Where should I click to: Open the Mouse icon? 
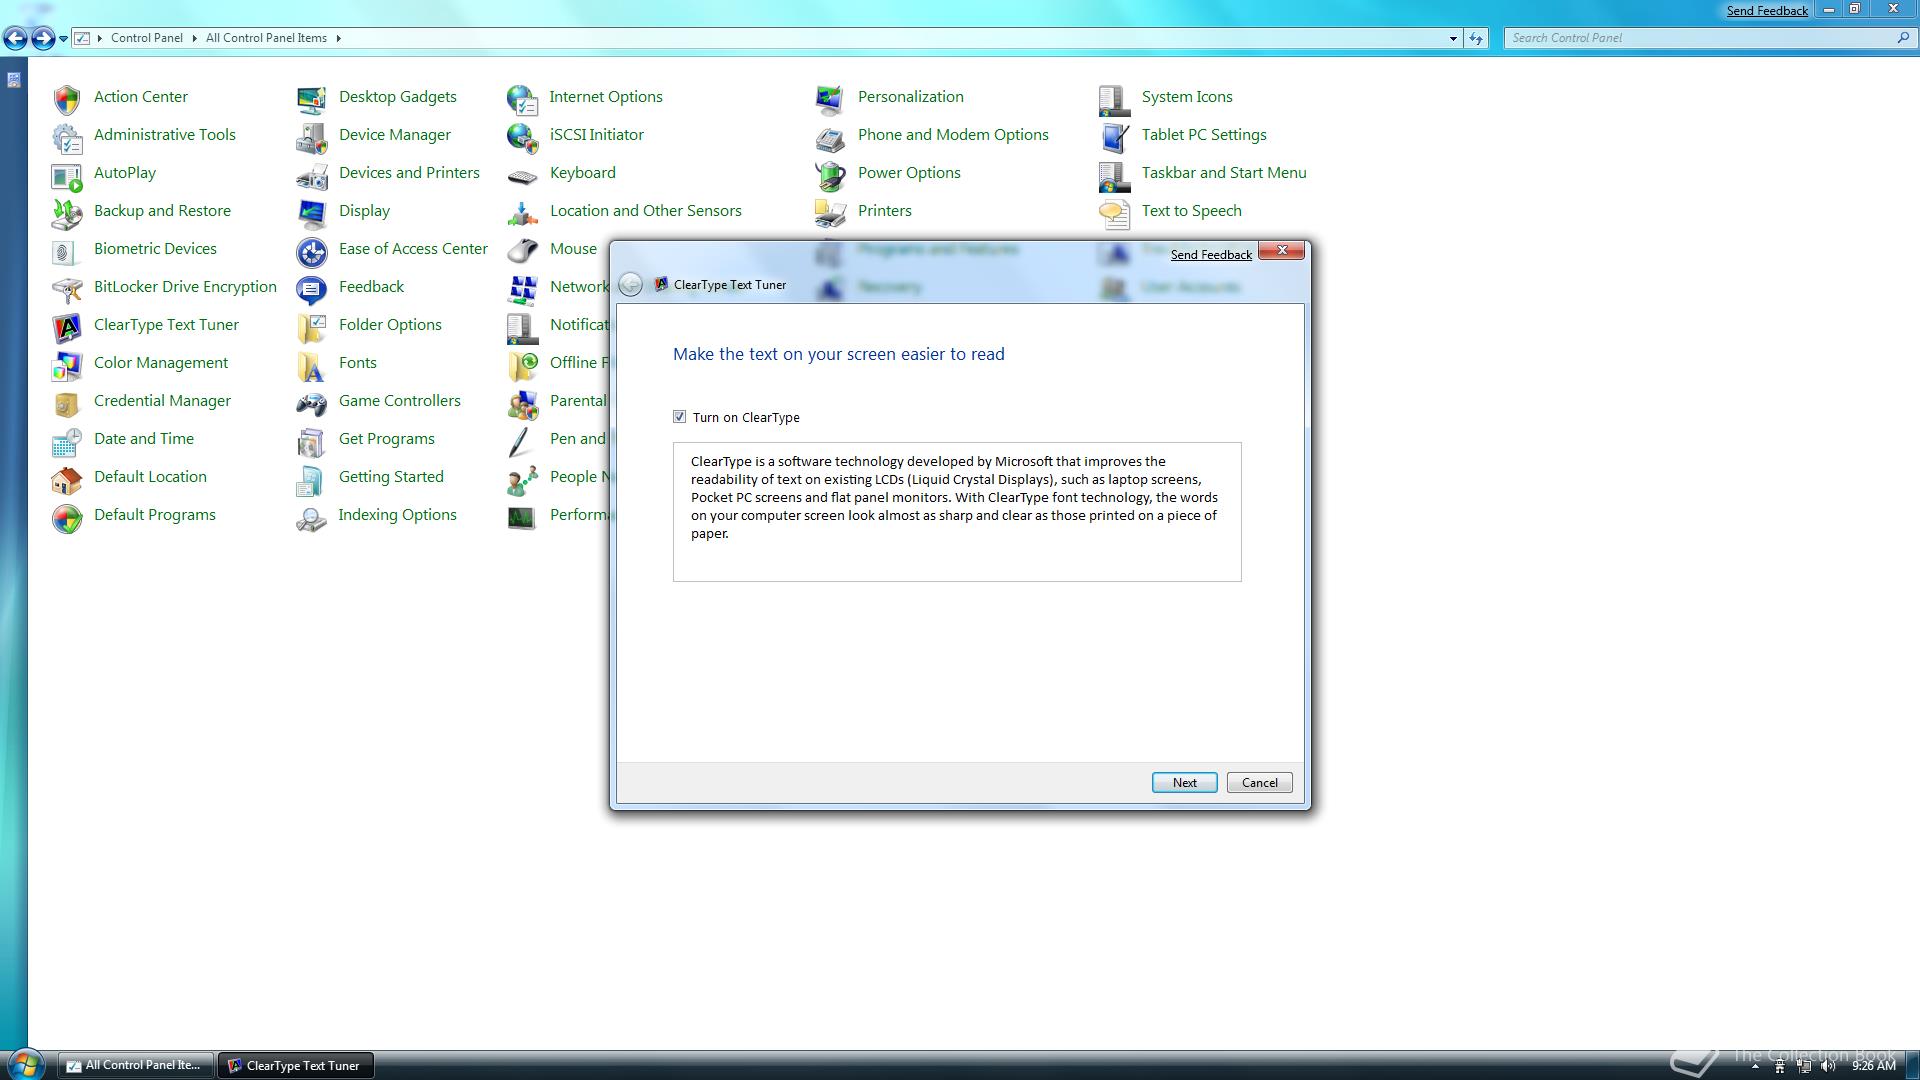tap(522, 250)
